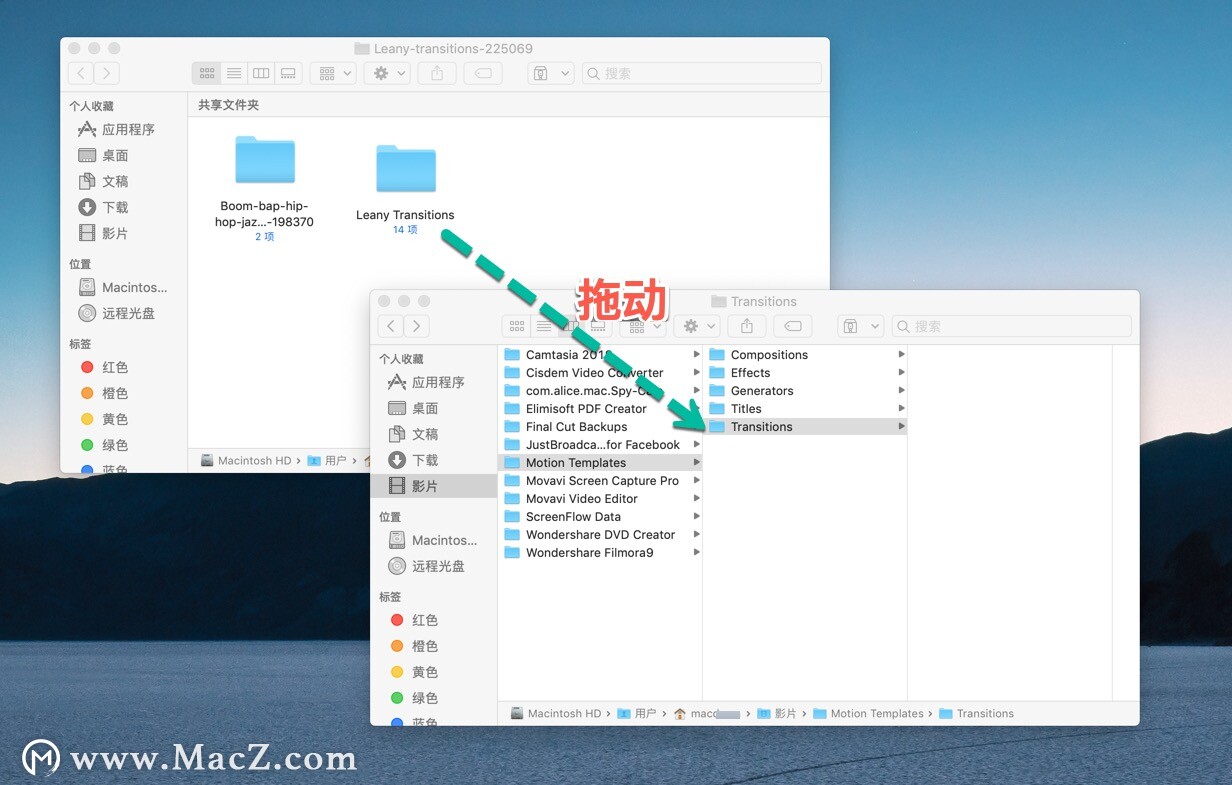Select Transitions folder in column list

pyautogui.click(x=805, y=427)
